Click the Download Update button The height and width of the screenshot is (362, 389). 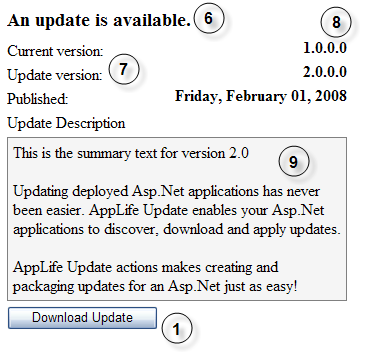[82, 318]
